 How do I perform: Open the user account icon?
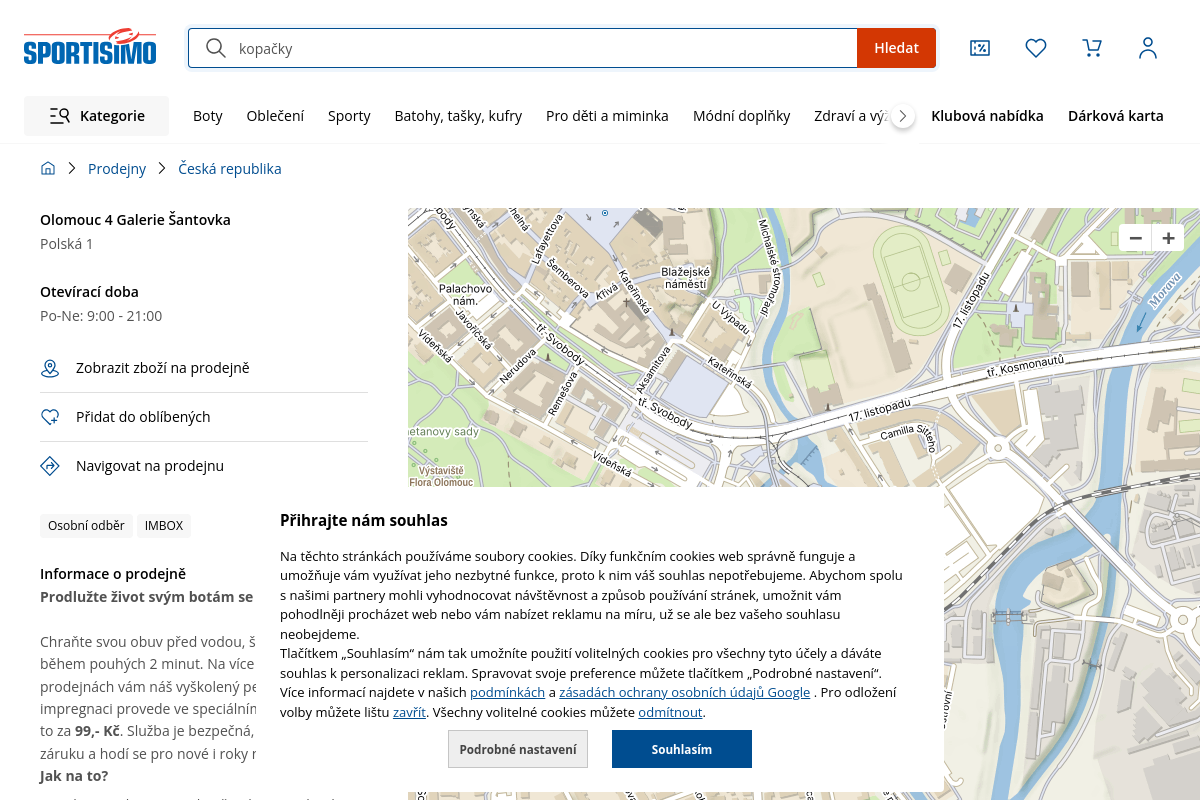(1148, 48)
